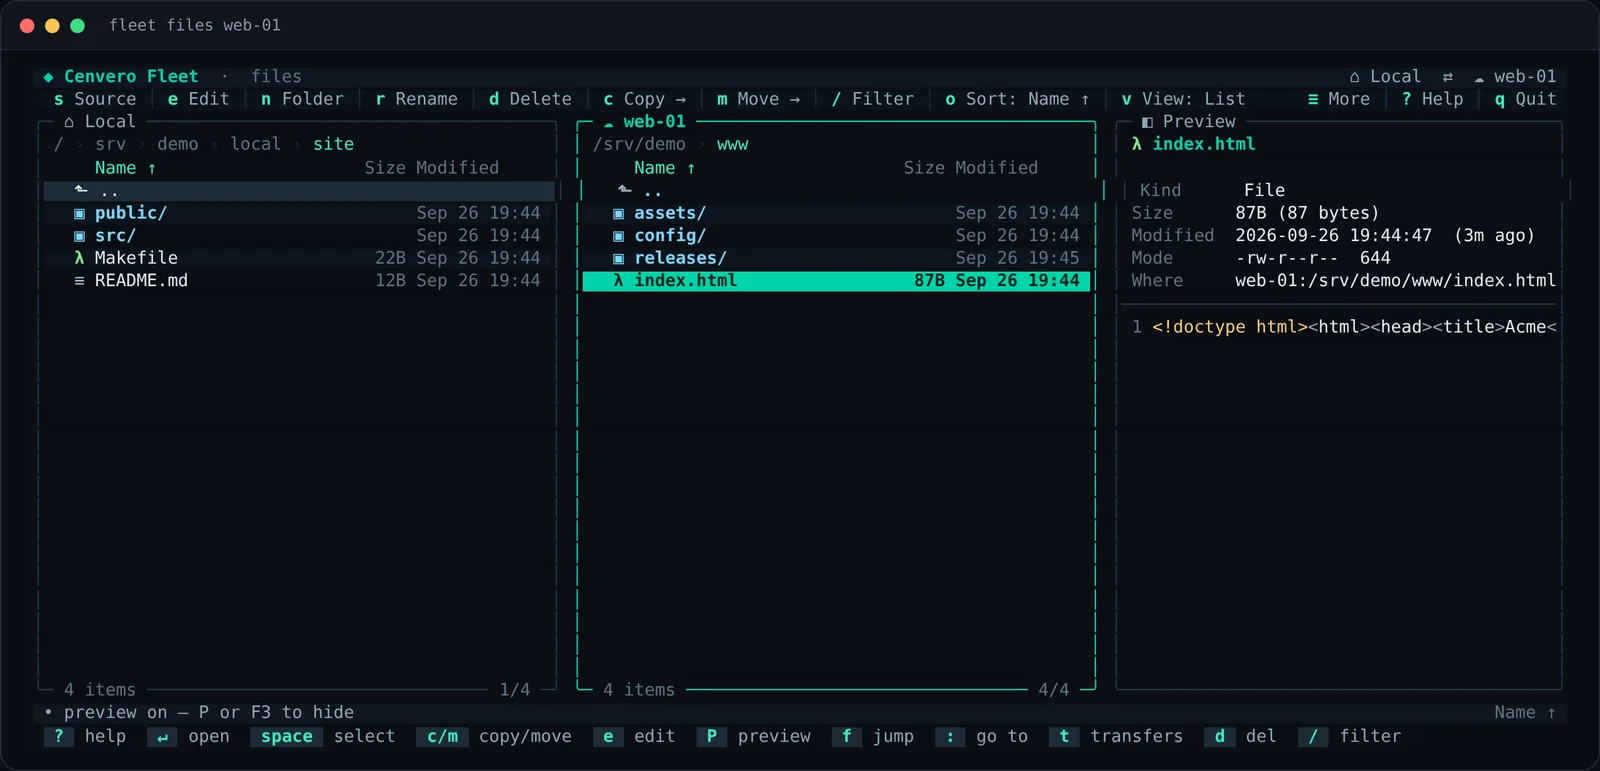Viewport: 1600px width, 771px height.
Task: Click the Delete toolbar command
Action: pos(530,99)
